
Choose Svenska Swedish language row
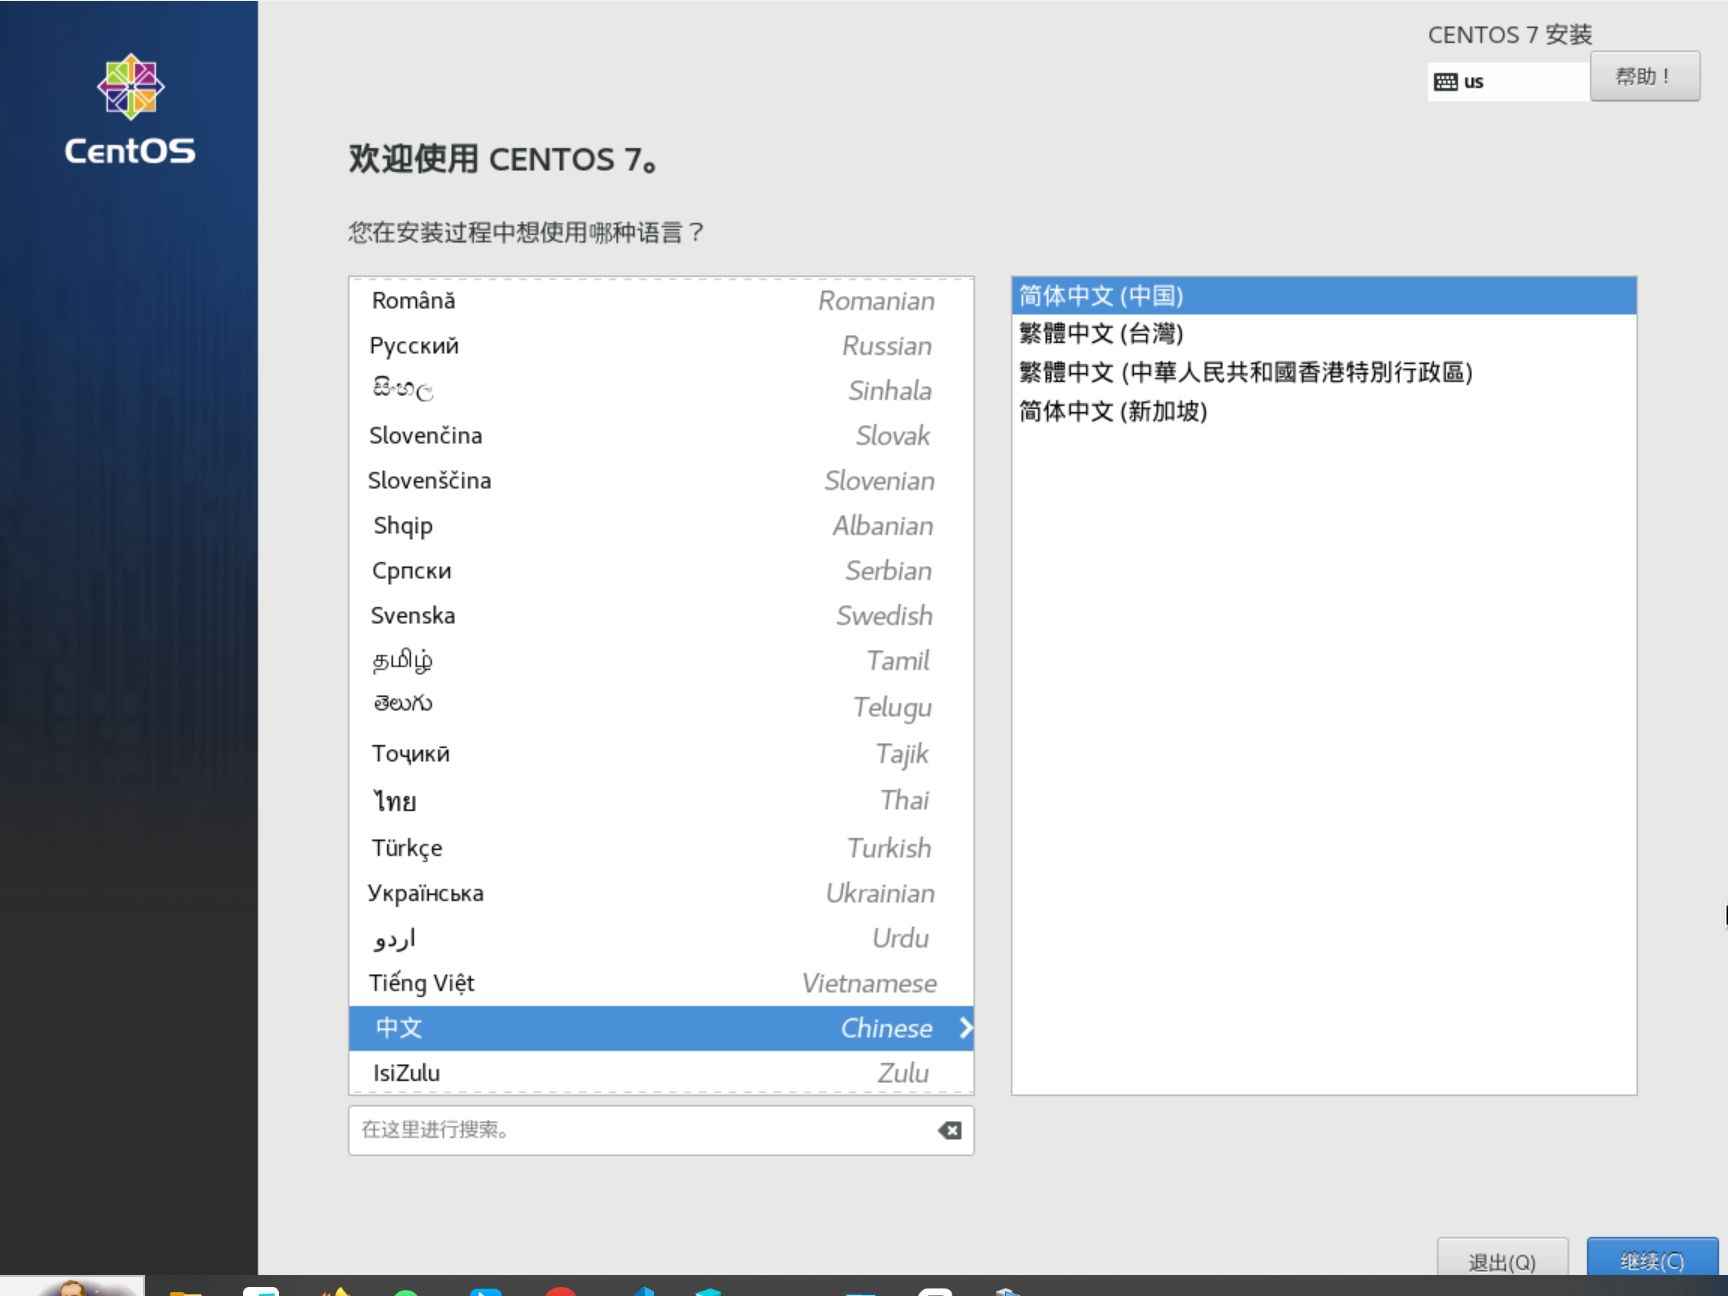click(x=661, y=616)
